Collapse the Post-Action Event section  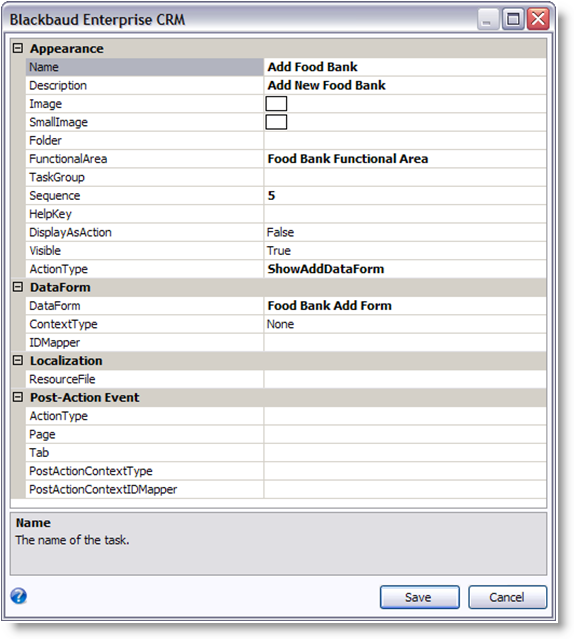coord(18,397)
